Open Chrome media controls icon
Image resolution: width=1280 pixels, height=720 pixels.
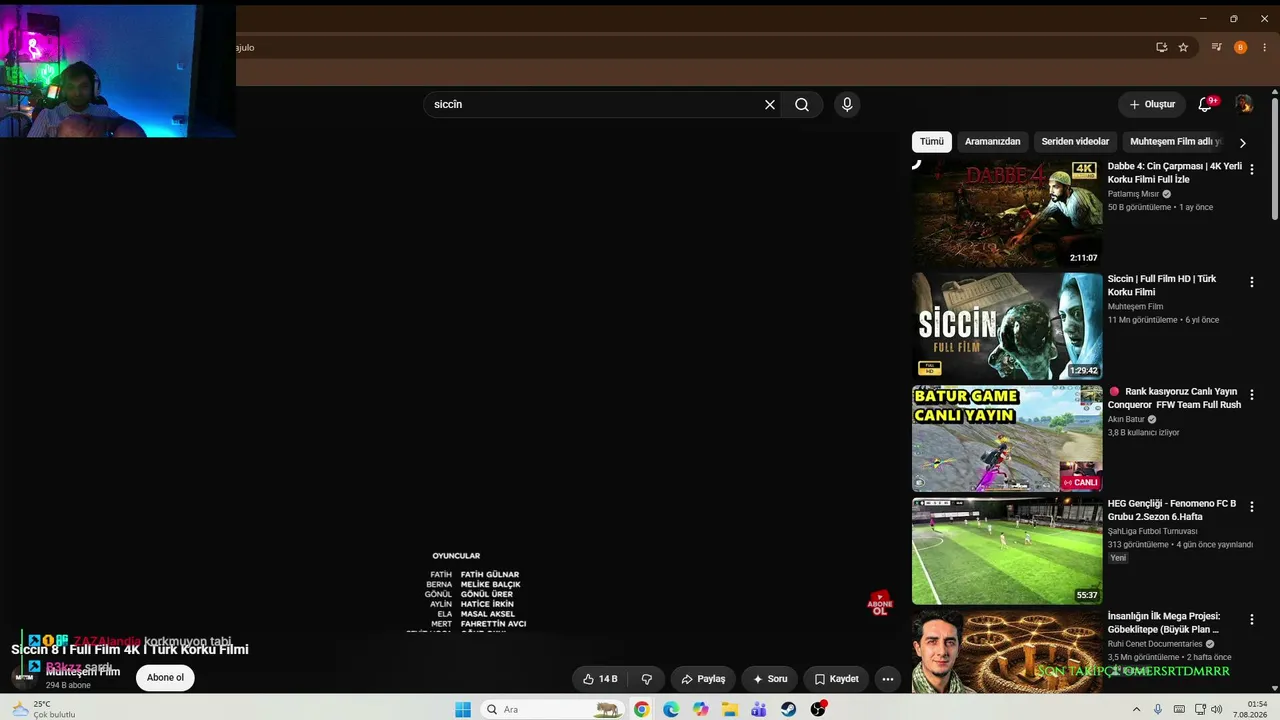point(1216,47)
